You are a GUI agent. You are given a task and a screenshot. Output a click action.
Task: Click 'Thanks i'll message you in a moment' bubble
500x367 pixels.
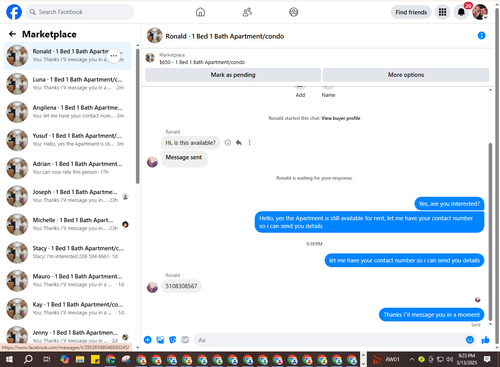click(x=431, y=315)
